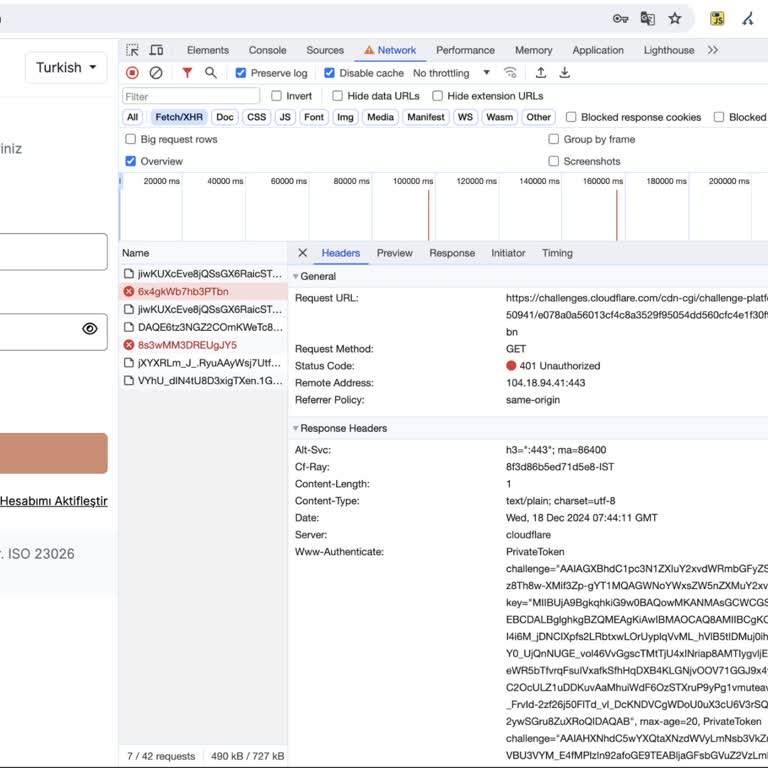
Task: Activate the inspect element picker icon
Action: [132, 50]
